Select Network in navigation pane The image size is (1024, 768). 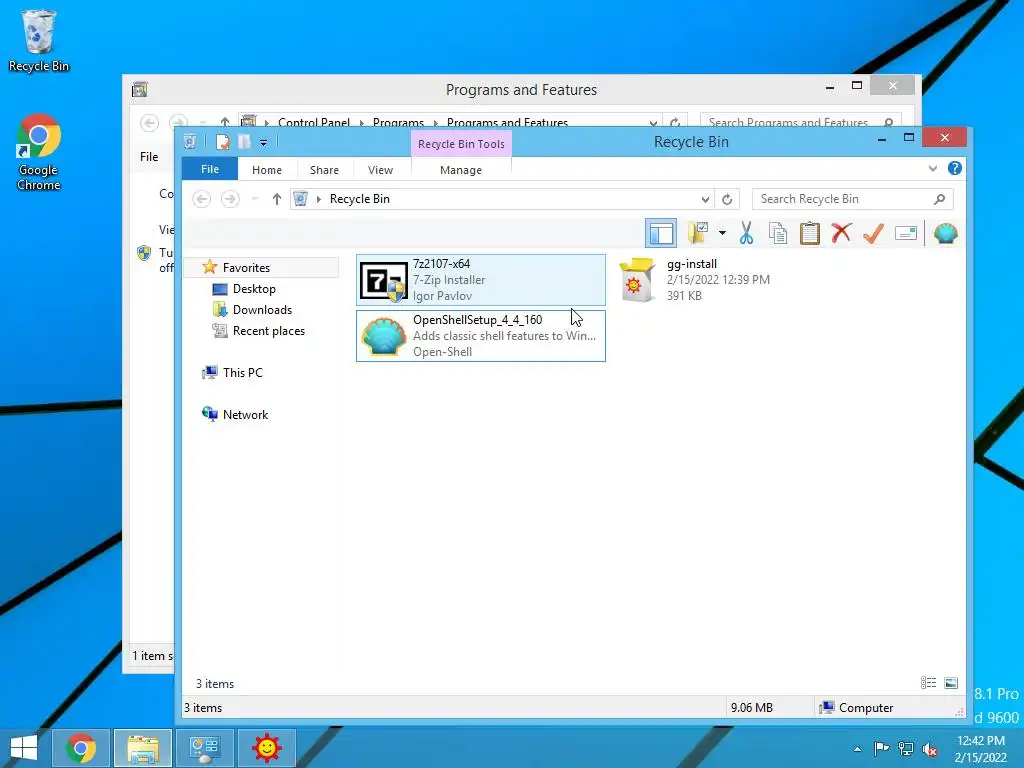pos(245,415)
